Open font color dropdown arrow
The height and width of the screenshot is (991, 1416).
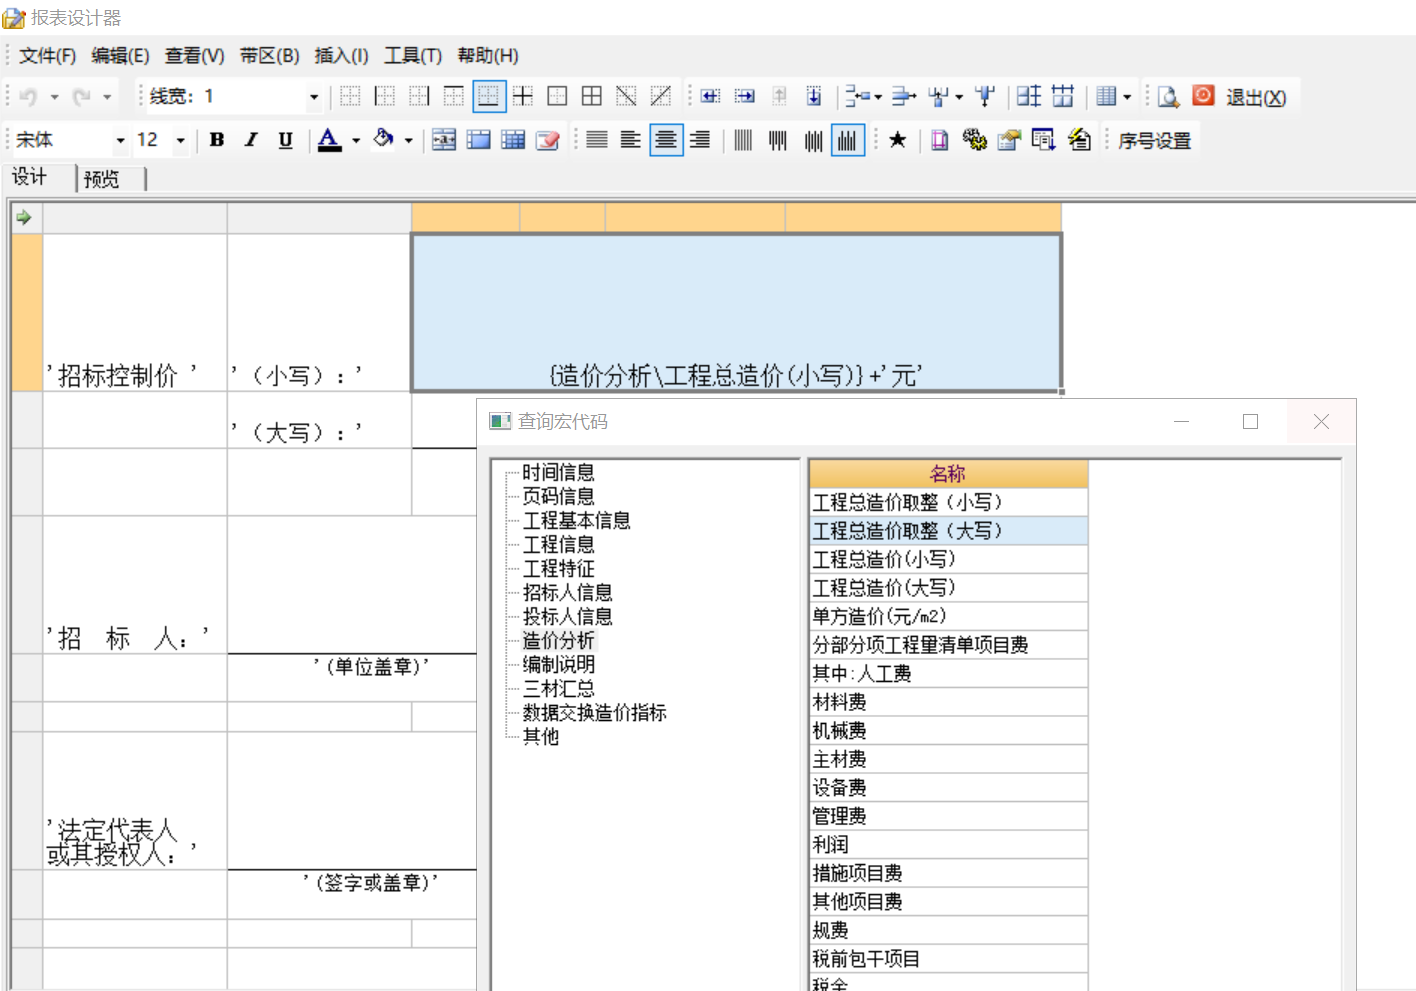tap(356, 141)
